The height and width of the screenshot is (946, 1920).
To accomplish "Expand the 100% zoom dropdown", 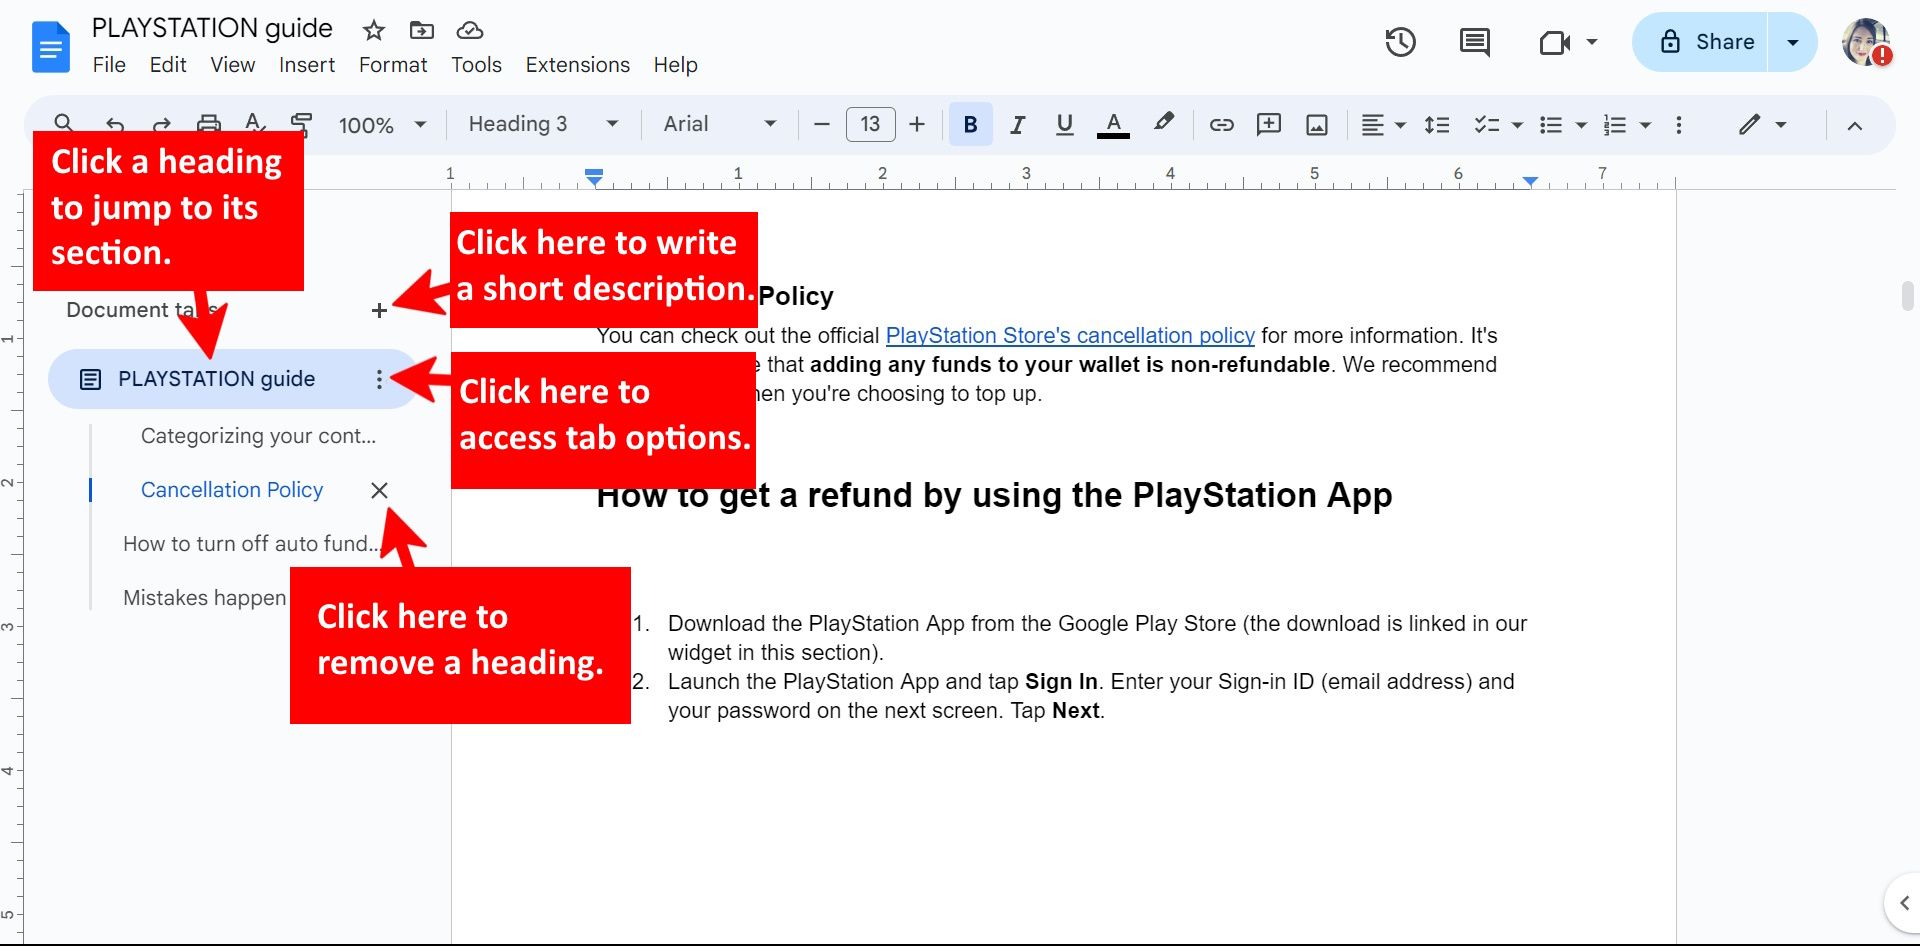I will point(382,125).
